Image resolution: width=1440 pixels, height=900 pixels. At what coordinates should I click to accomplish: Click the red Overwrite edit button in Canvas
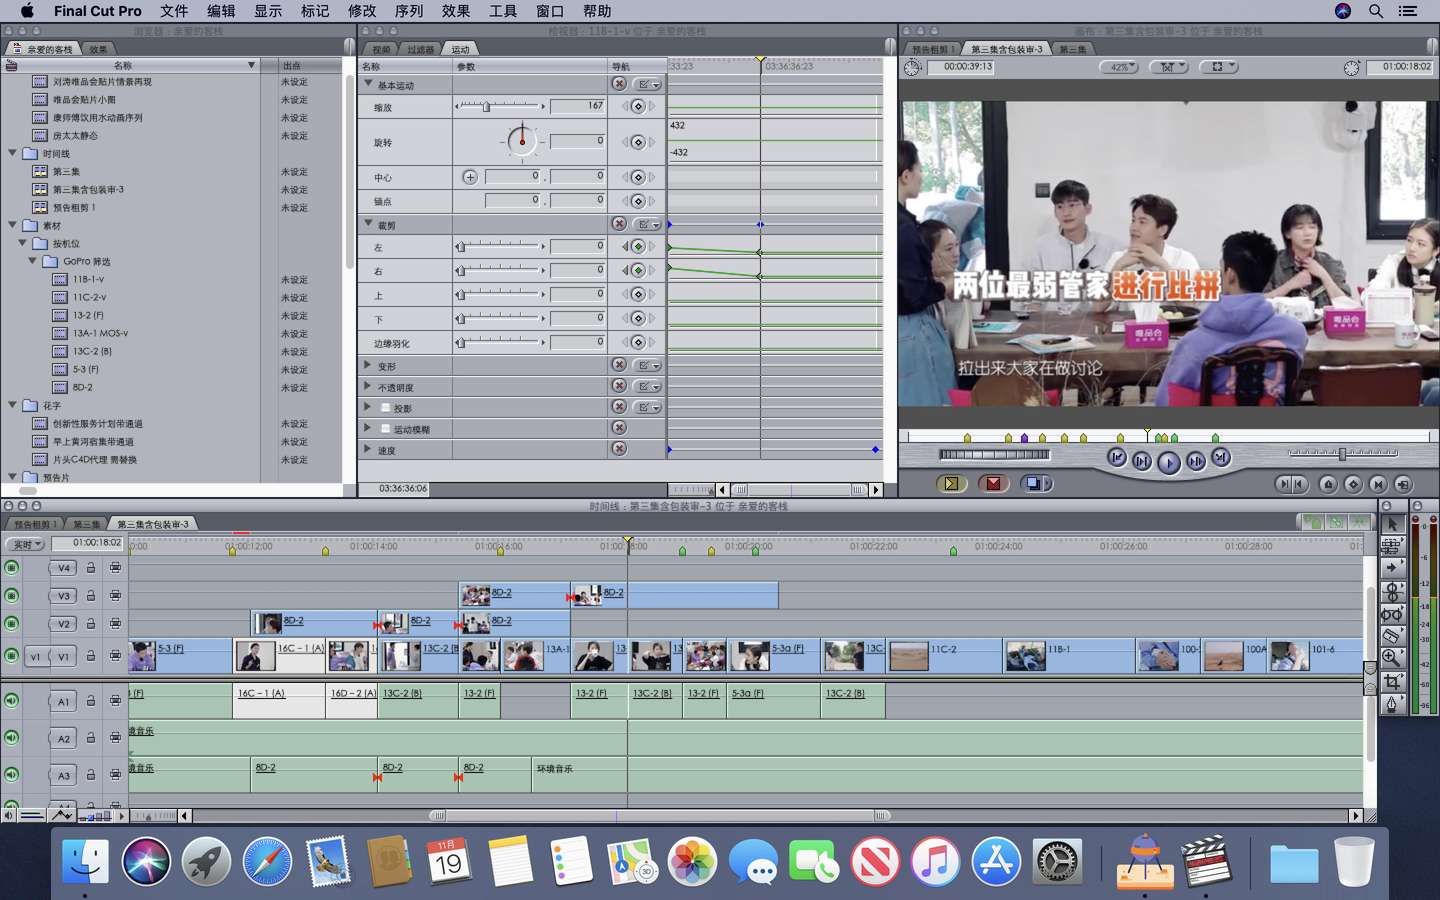pyautogui.click(x=993, y=484)
